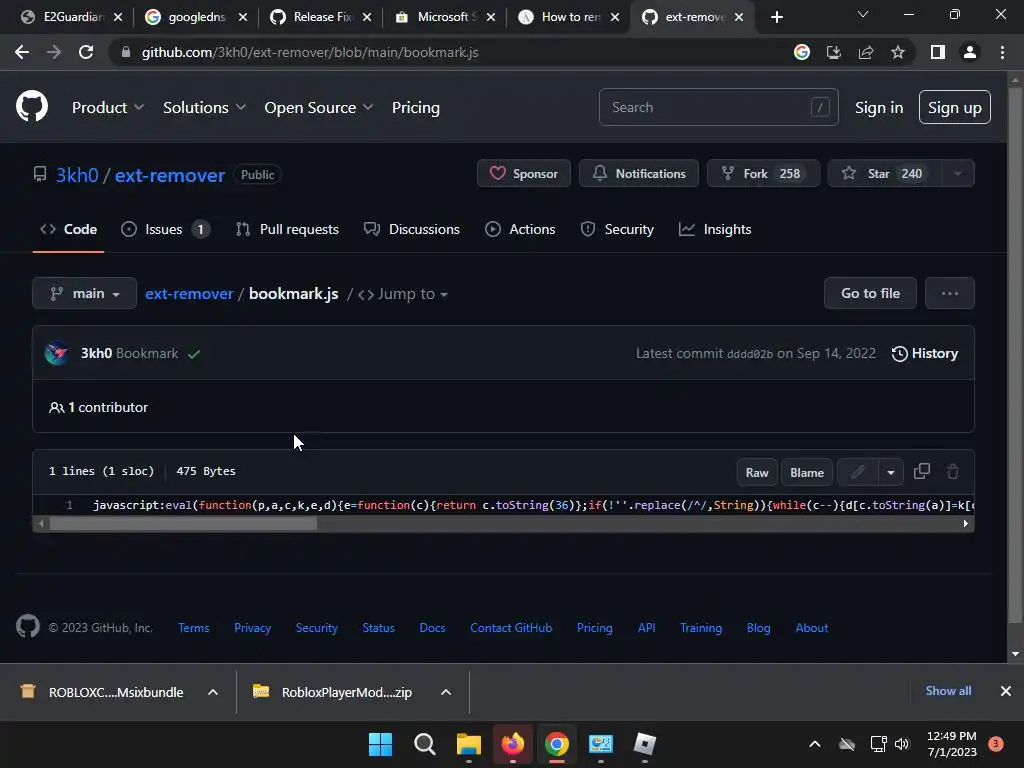Show hidden system tray icons

(814, 744)
